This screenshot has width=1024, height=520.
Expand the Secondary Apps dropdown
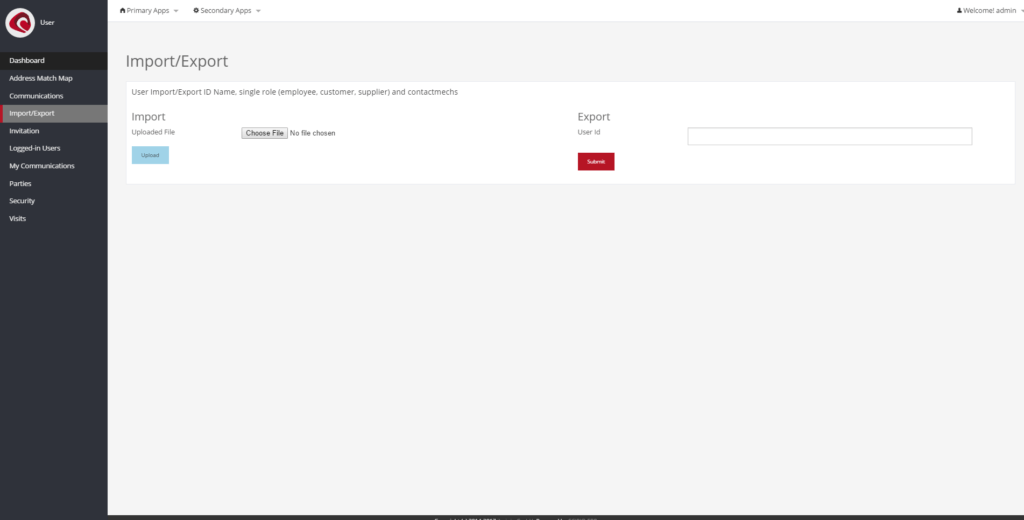click(x=227, y=10)
